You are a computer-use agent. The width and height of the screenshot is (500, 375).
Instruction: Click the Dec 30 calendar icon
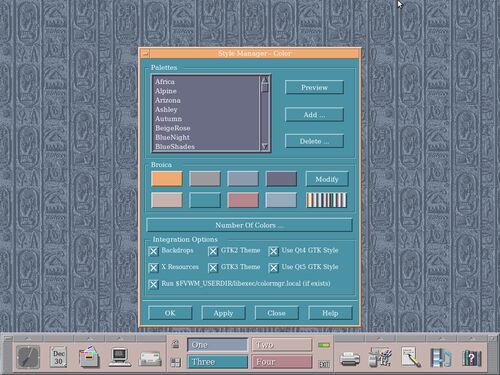click(x=59, y=357)
